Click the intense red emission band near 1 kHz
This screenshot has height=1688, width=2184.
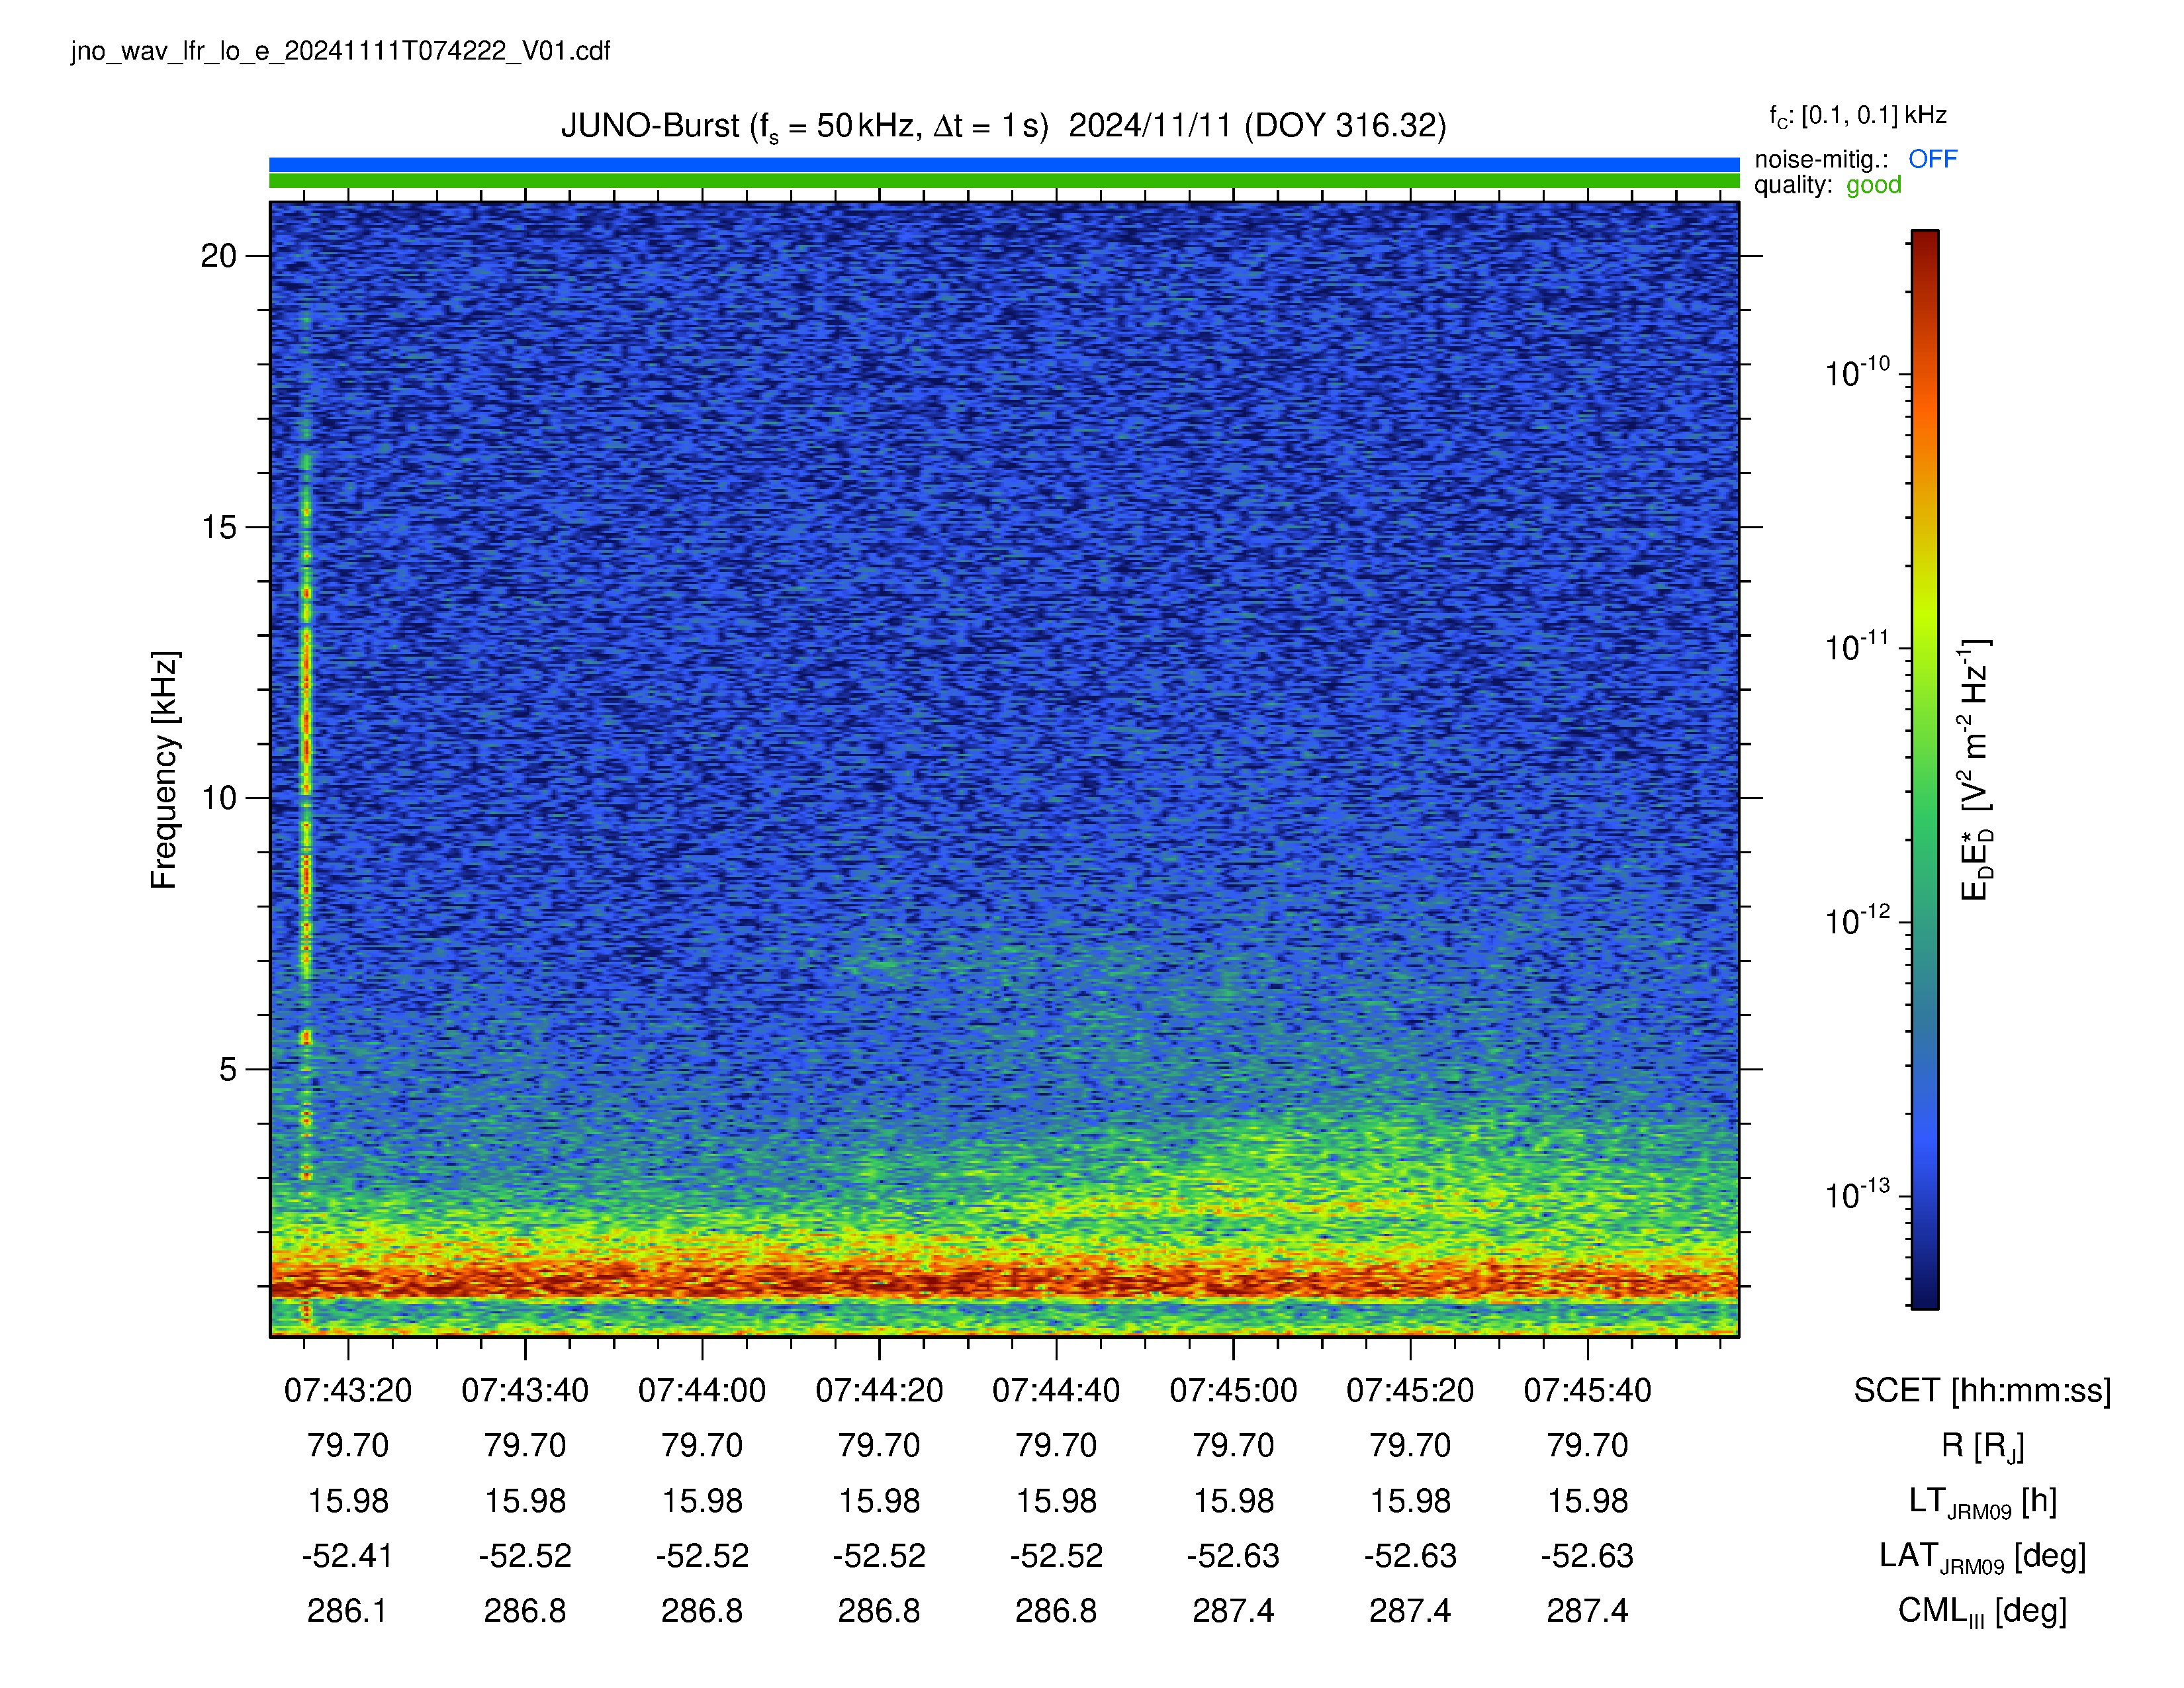(1004, 1281)
